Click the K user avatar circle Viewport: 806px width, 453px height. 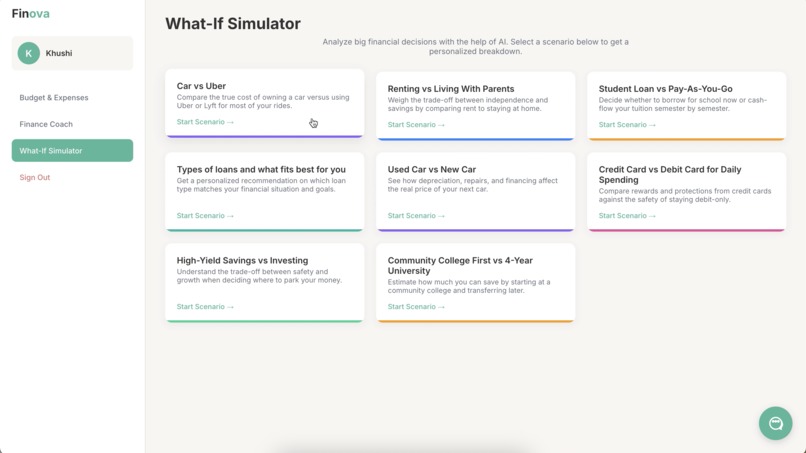29,53
